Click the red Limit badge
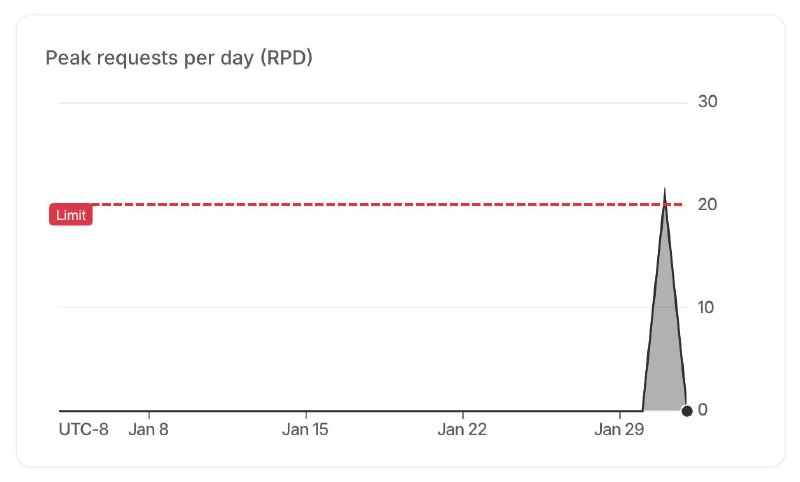This screenshot has height=482, width=800. pyautogui.click(x=71, y=215)
